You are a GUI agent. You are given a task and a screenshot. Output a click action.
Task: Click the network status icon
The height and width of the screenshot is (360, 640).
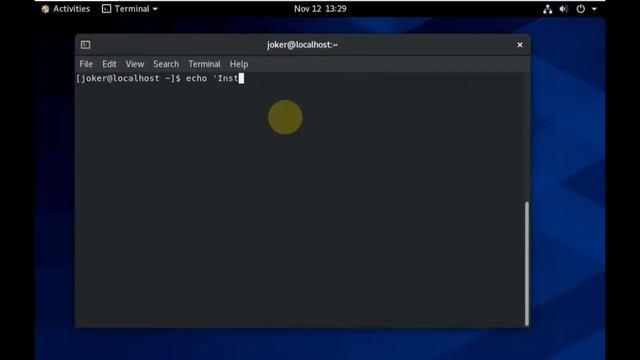pyautogui.click(x=547, y=9)
